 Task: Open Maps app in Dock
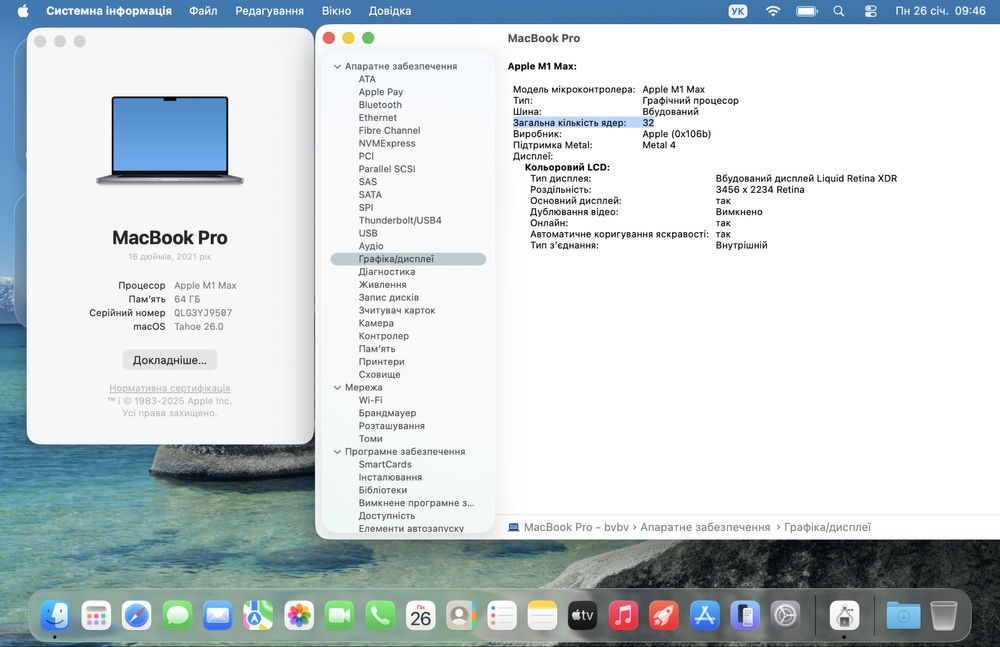pos(258,616)
